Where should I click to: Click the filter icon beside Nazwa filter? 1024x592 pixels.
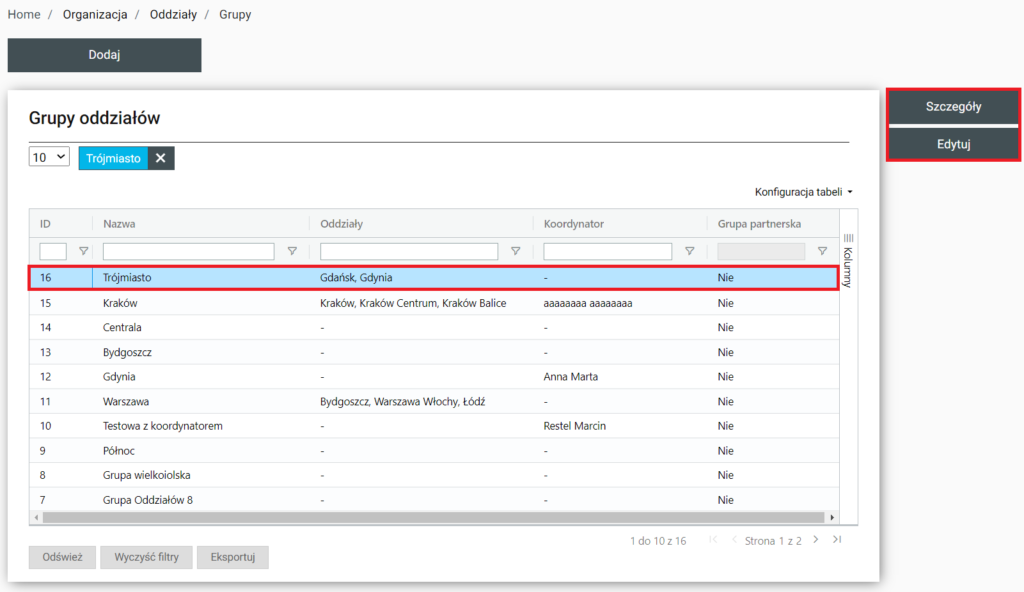pyautogui.click(x=292, y=251)
